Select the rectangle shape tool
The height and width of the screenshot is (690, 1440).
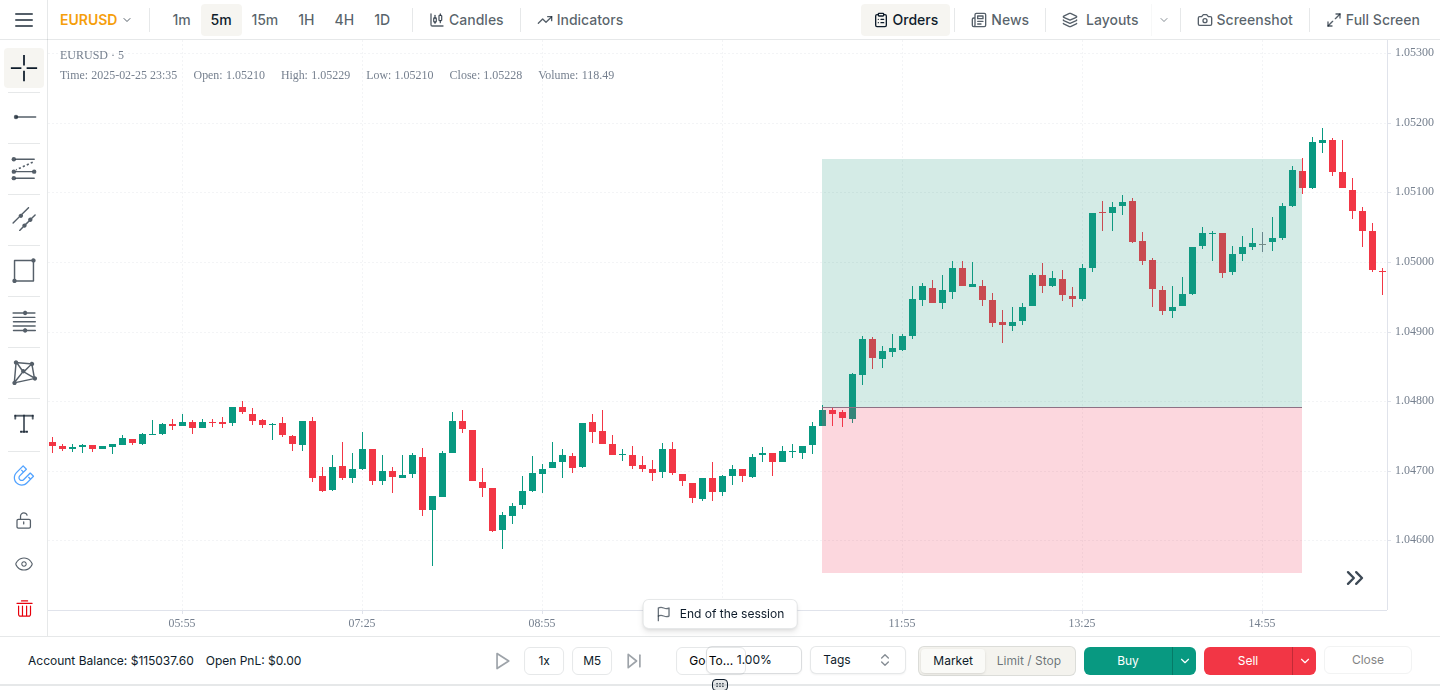point(24,270)
